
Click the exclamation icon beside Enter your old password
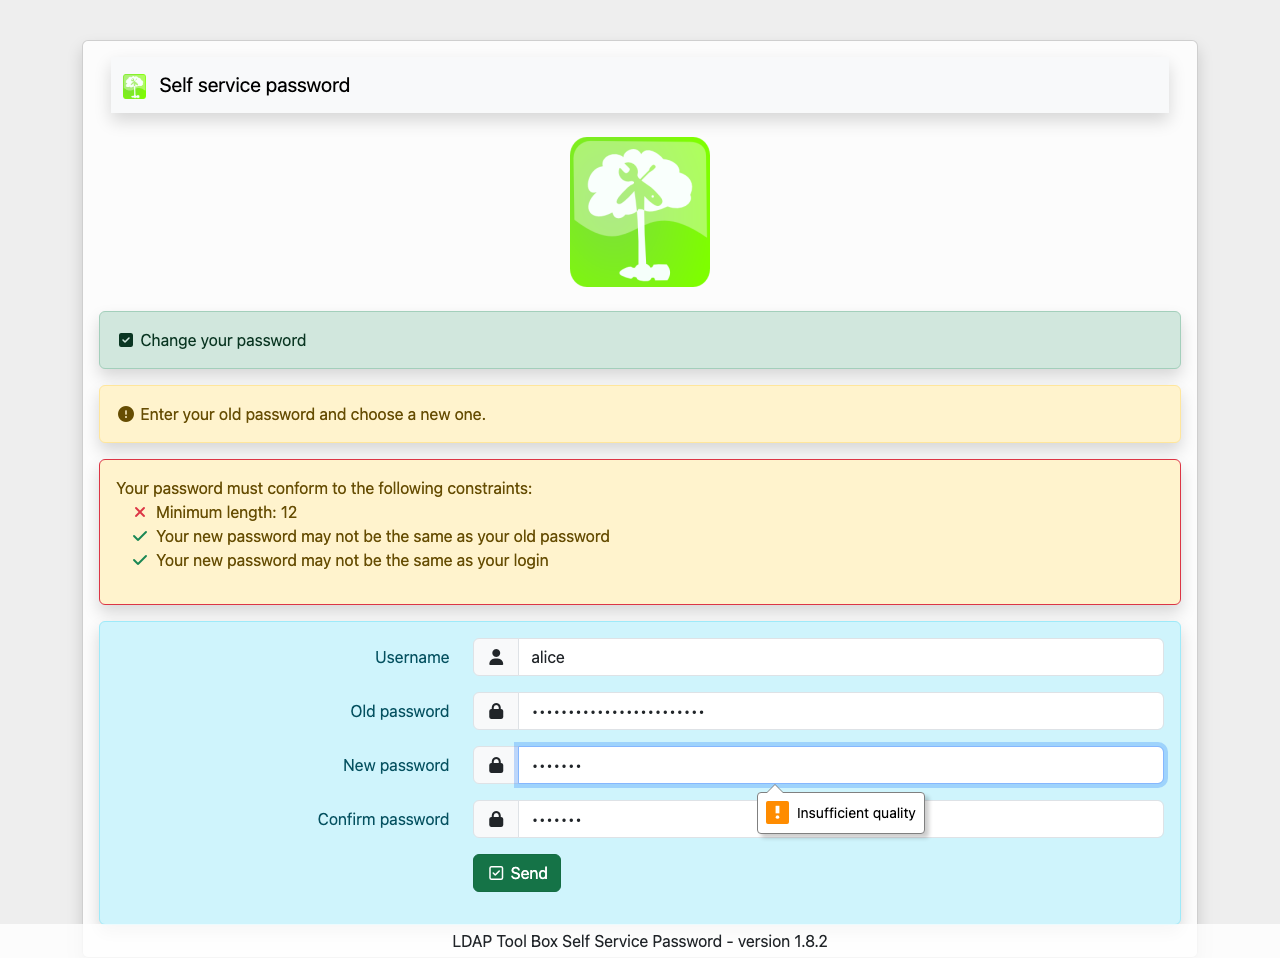pos(126,414)
